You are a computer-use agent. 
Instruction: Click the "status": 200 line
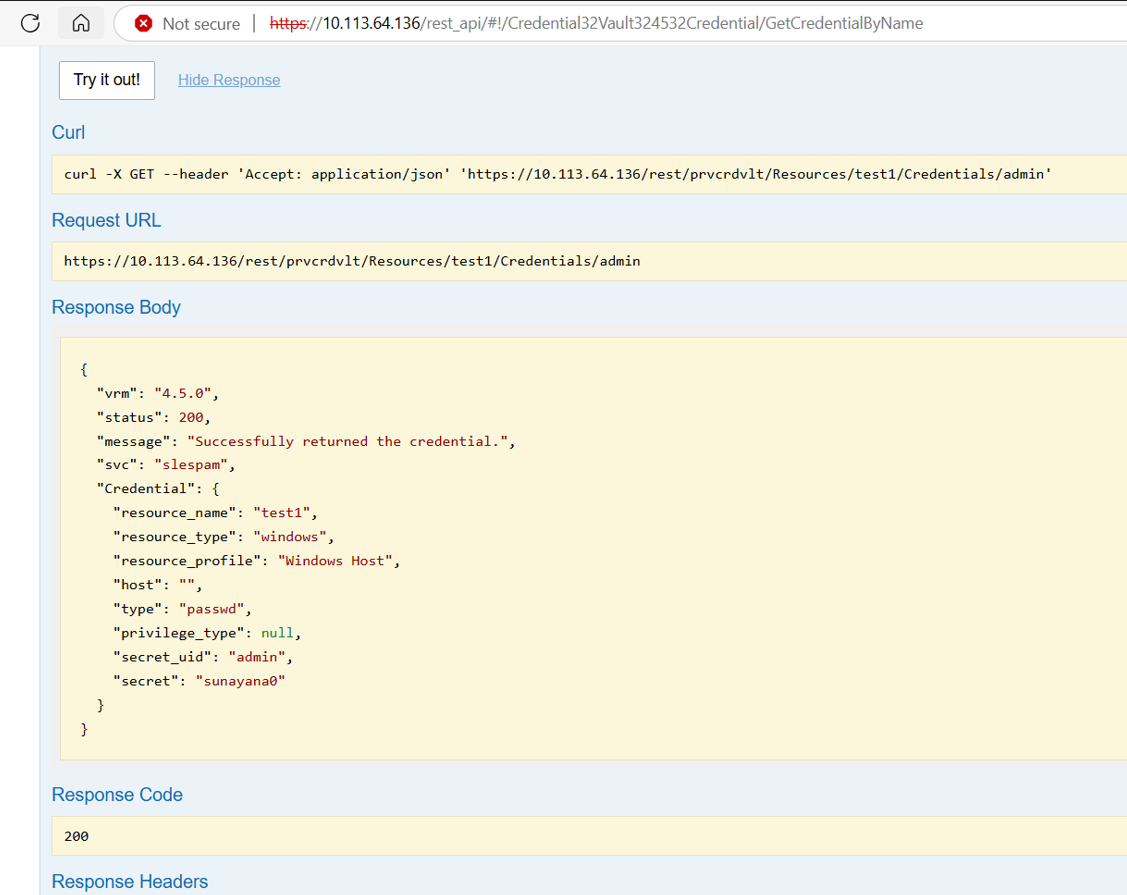pos(153,417)
